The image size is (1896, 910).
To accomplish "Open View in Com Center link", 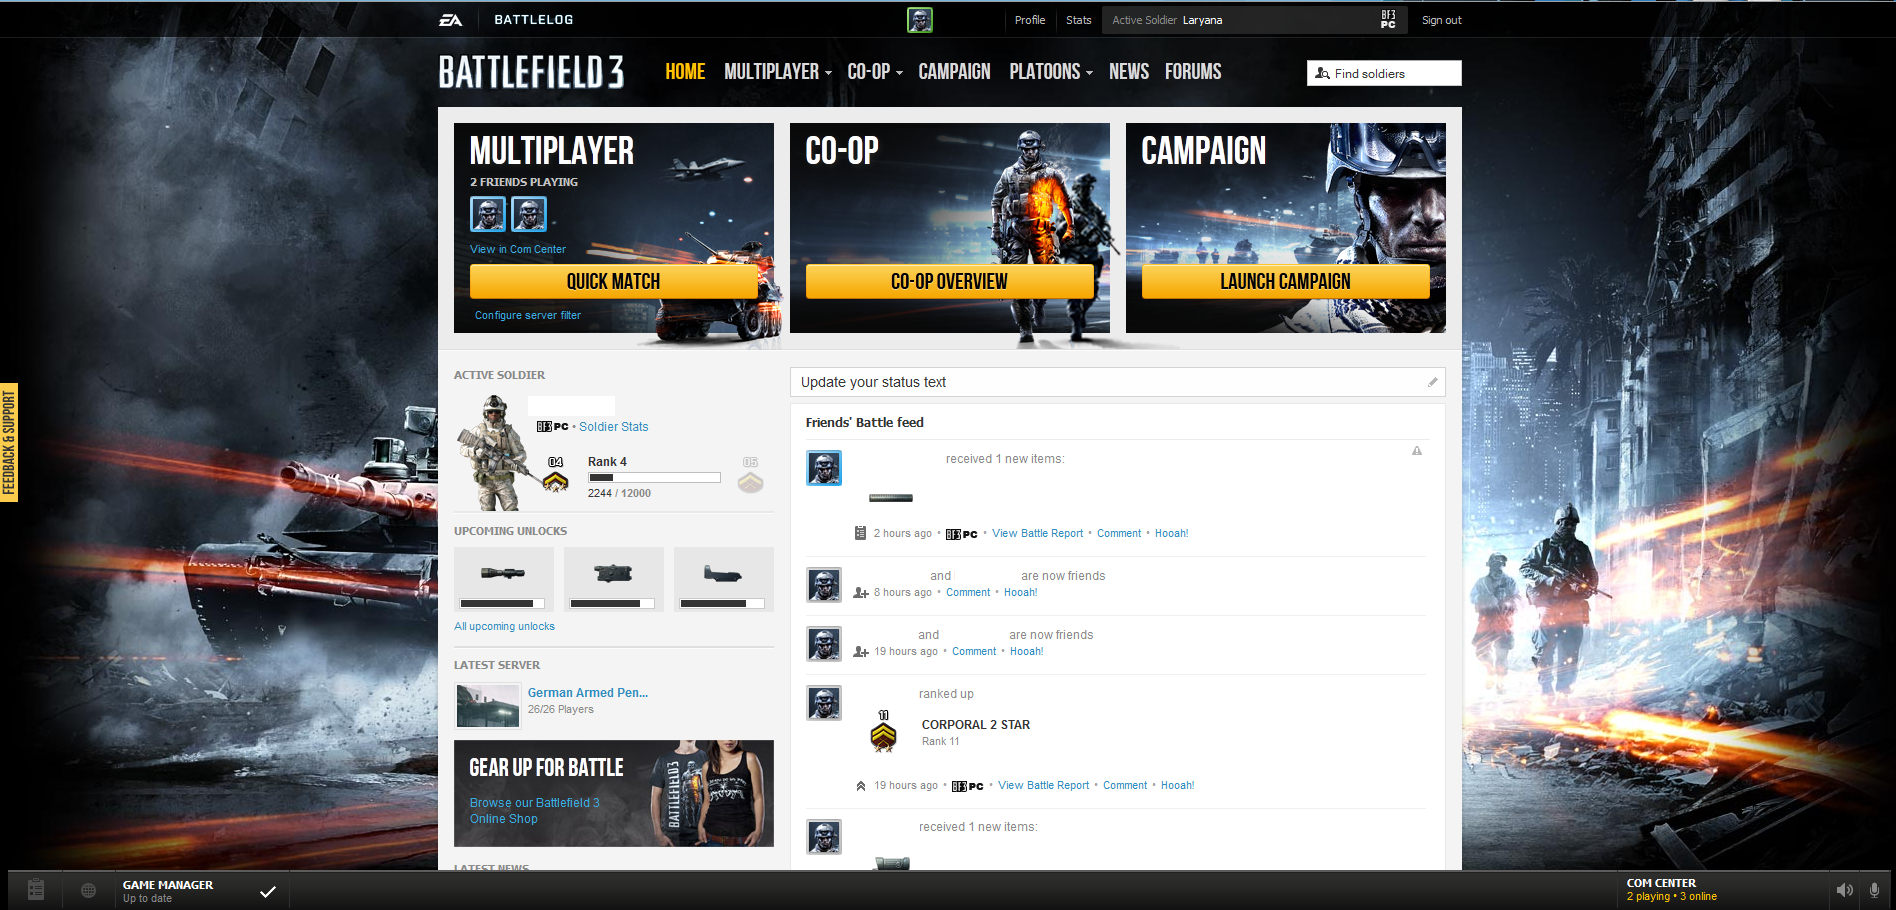I will pos(518,250).
